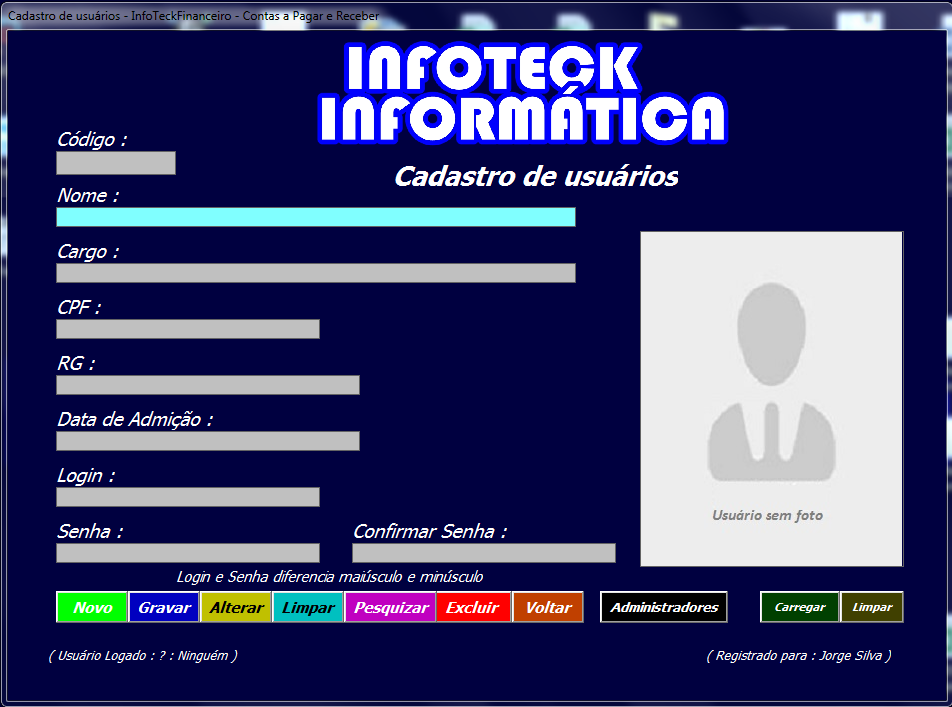This screenshot has height=707, width=952.
Task: Click the Código field
Action: [115, 163]
